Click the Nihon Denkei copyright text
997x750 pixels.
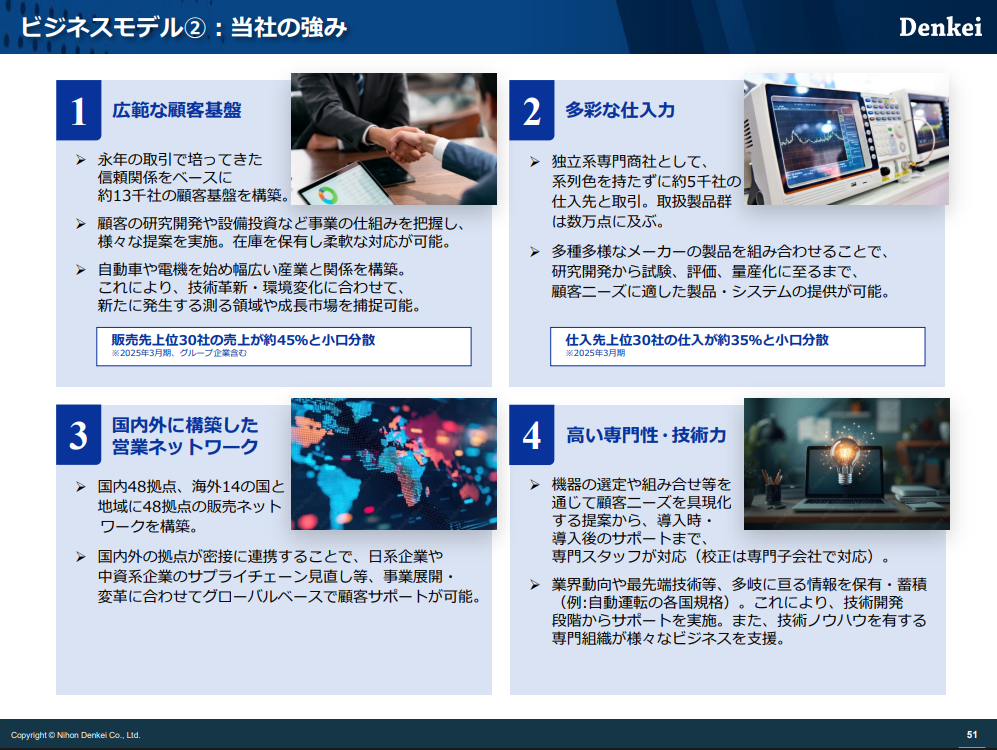[x=76, y=735]
